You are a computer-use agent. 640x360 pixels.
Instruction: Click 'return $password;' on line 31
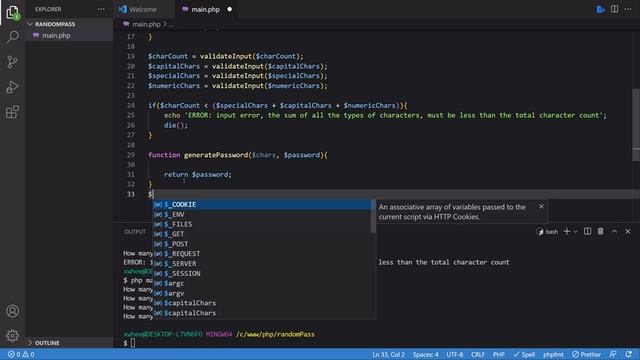[198, 174]
